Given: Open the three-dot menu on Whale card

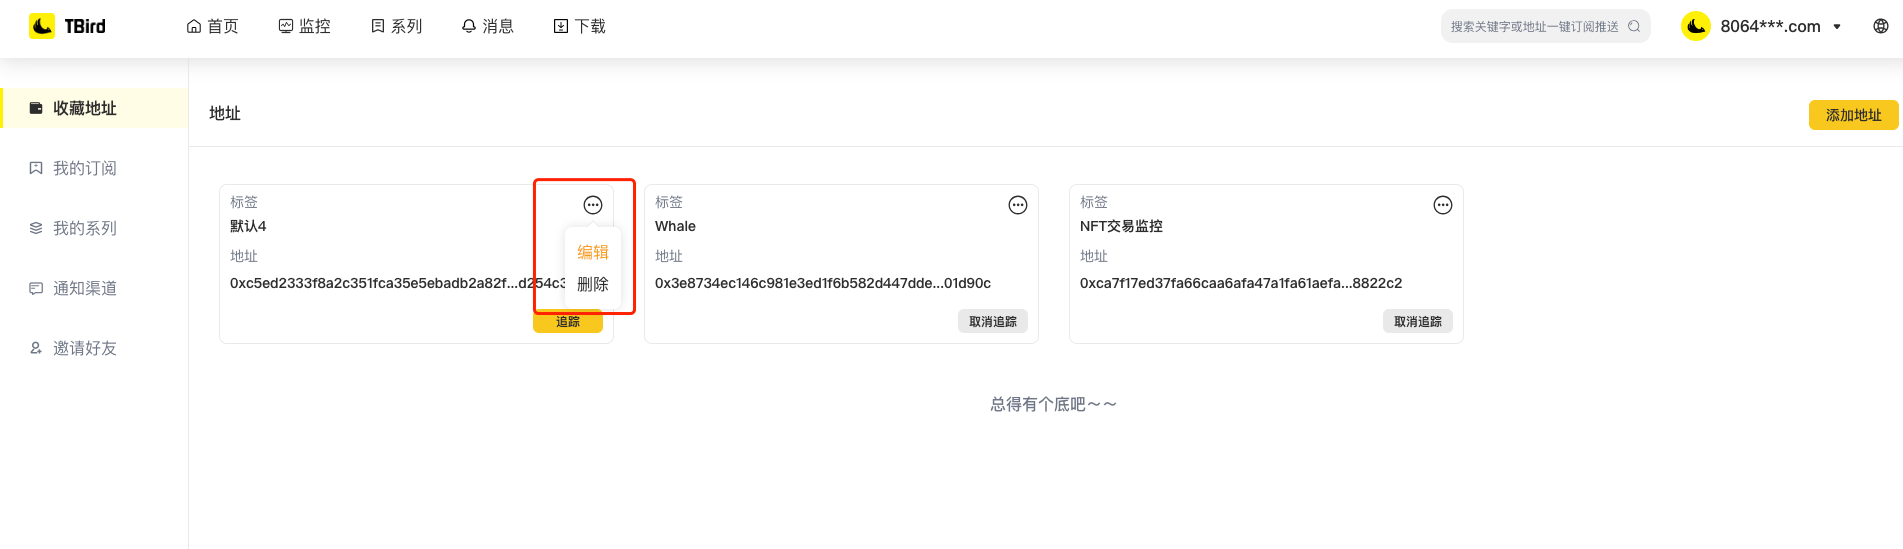Looking at the screenshot, I should pos(1017,205).
